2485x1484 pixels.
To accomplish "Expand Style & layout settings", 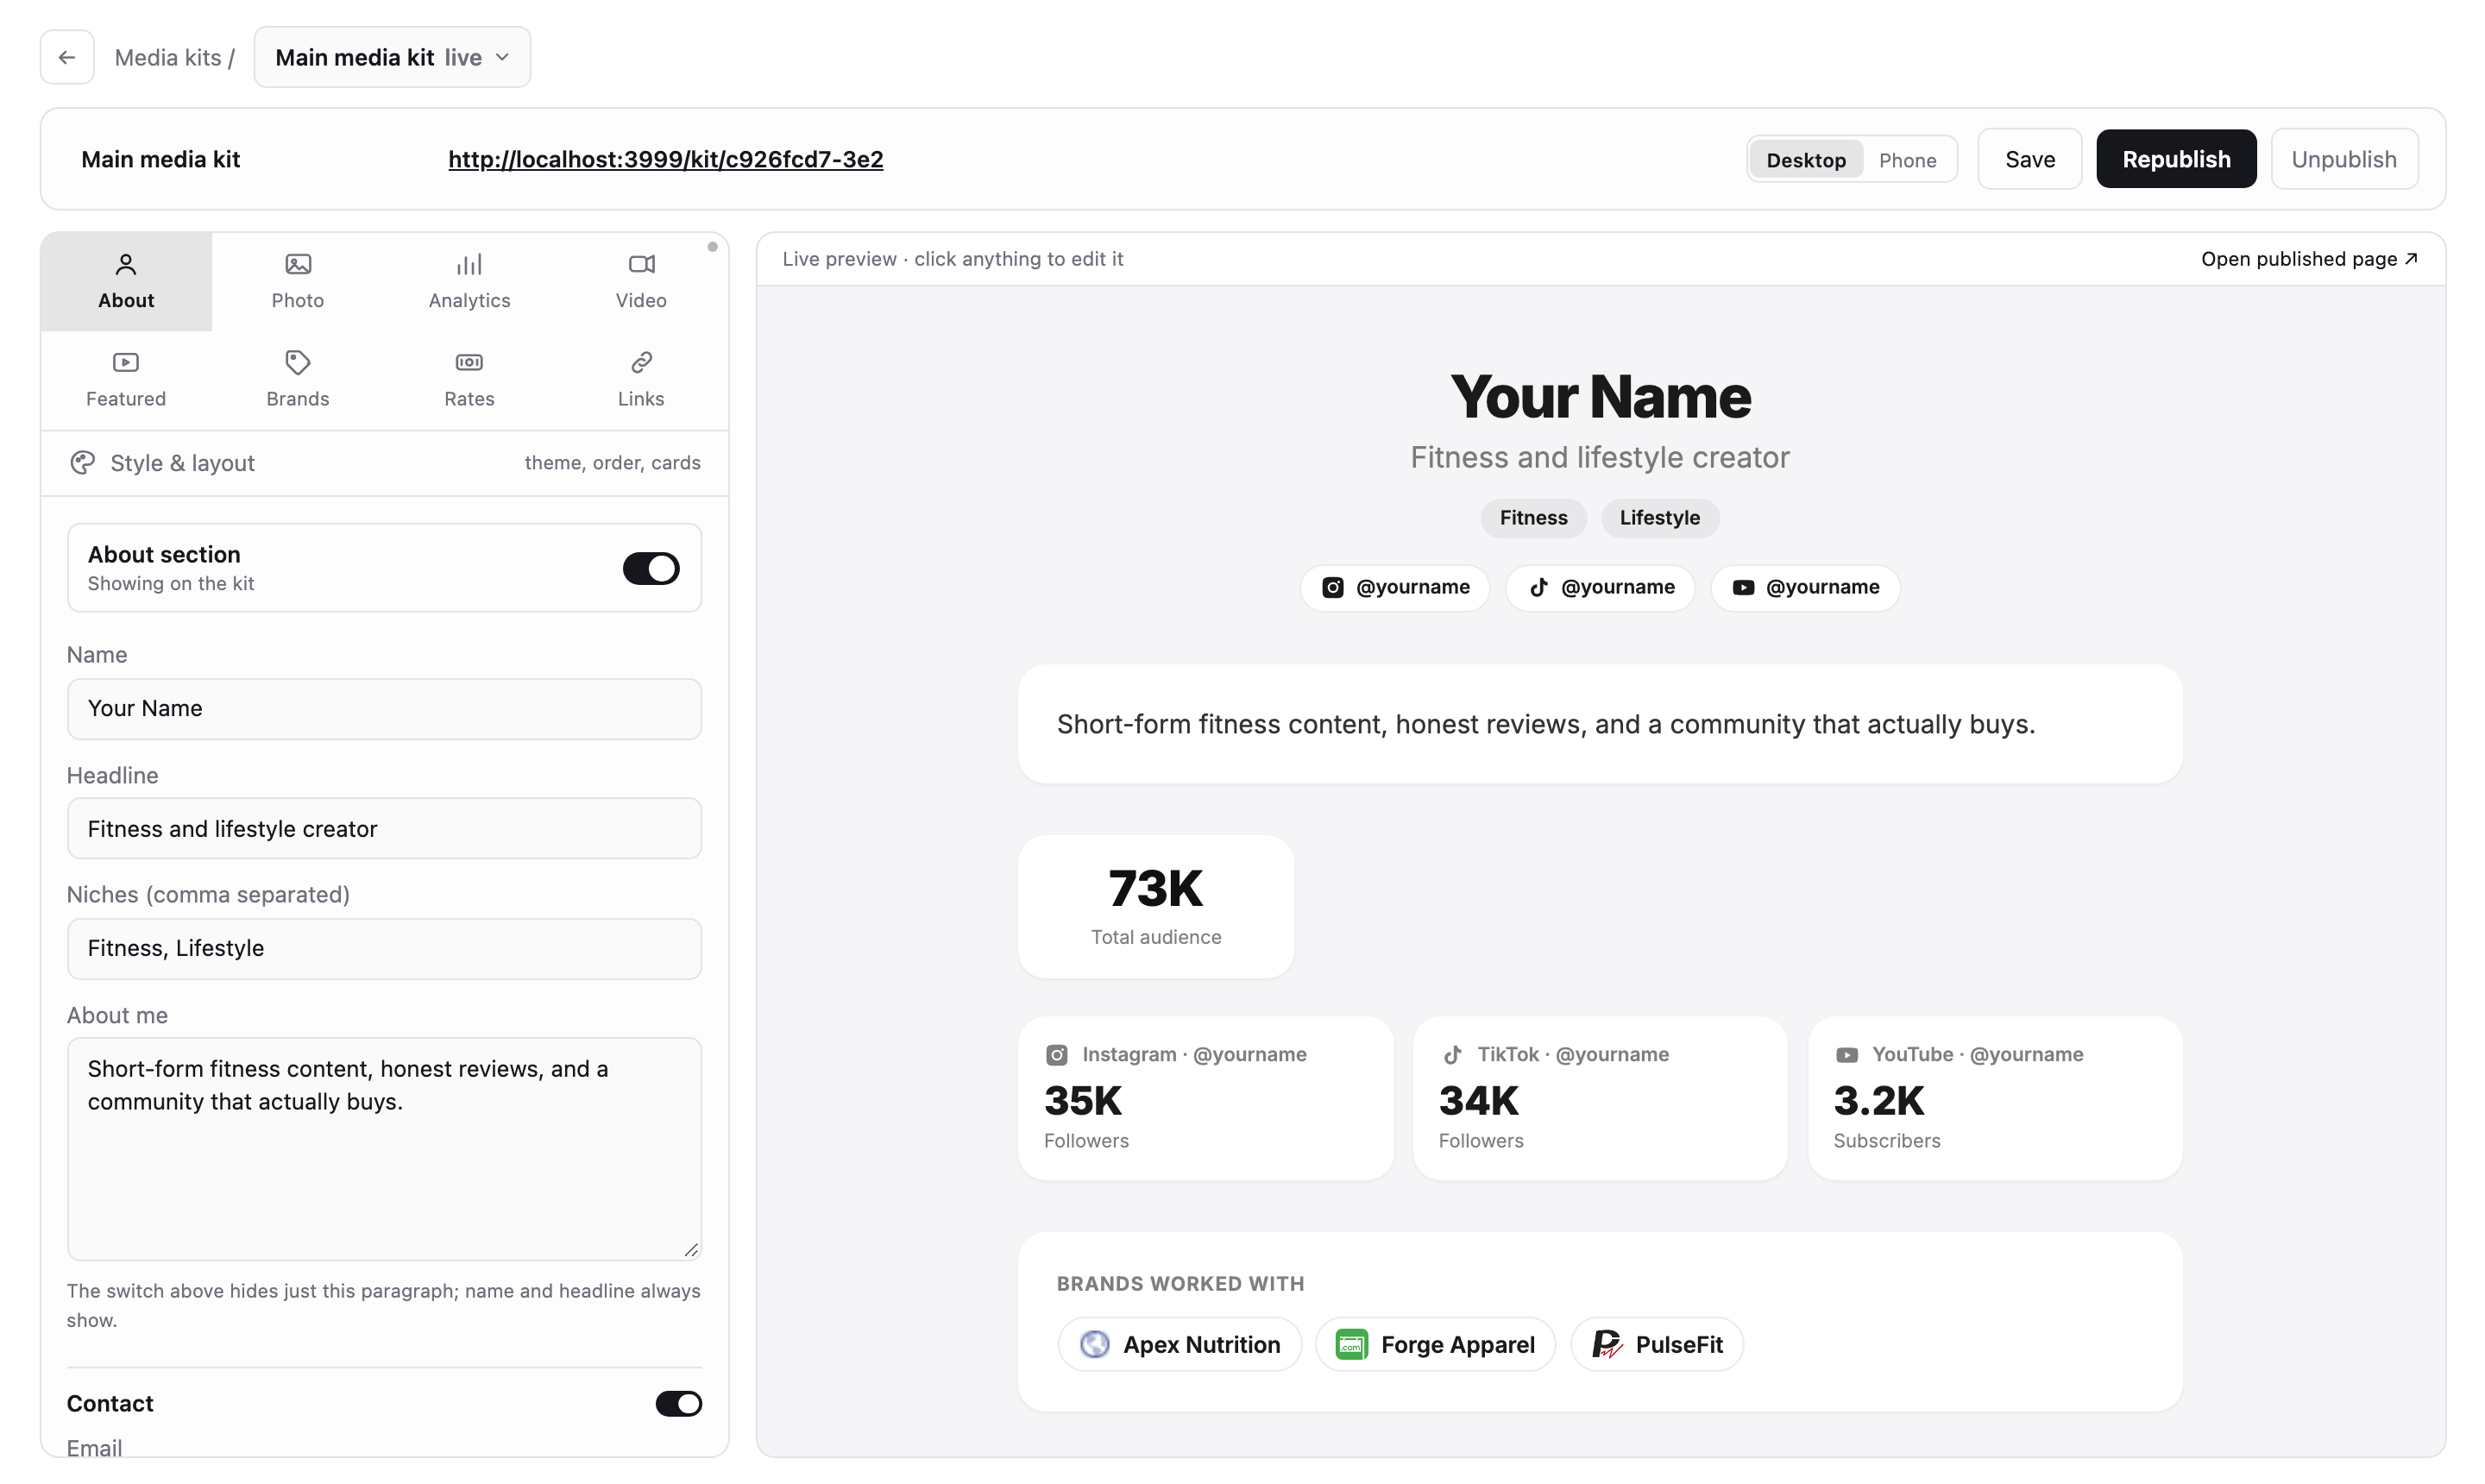I will tap(385, 463).
